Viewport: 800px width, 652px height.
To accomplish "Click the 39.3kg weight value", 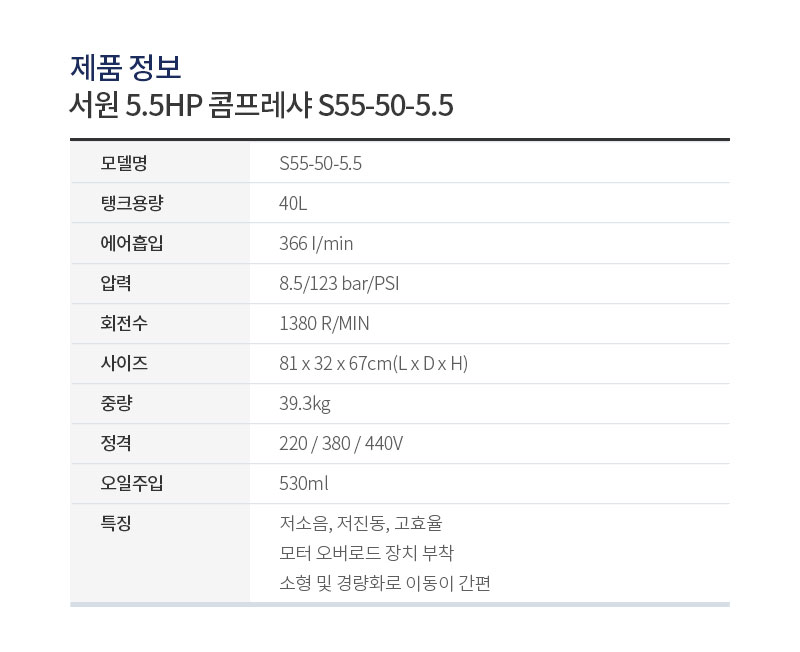I will point(305,404).
